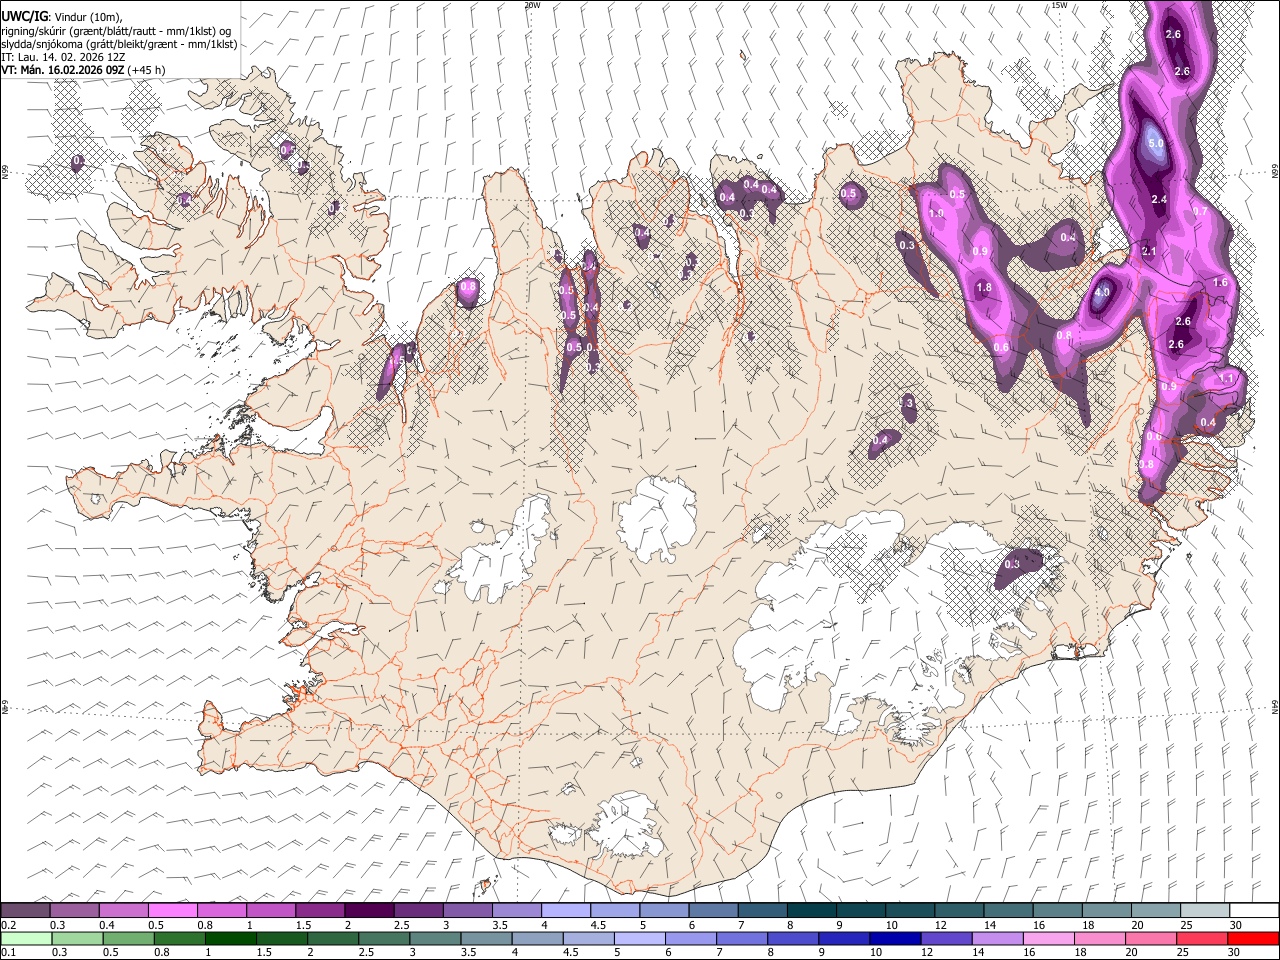Click the 2.4 value label on the map
The width and height of the screenshot is (1280, 960).
tap(1159, 200)
